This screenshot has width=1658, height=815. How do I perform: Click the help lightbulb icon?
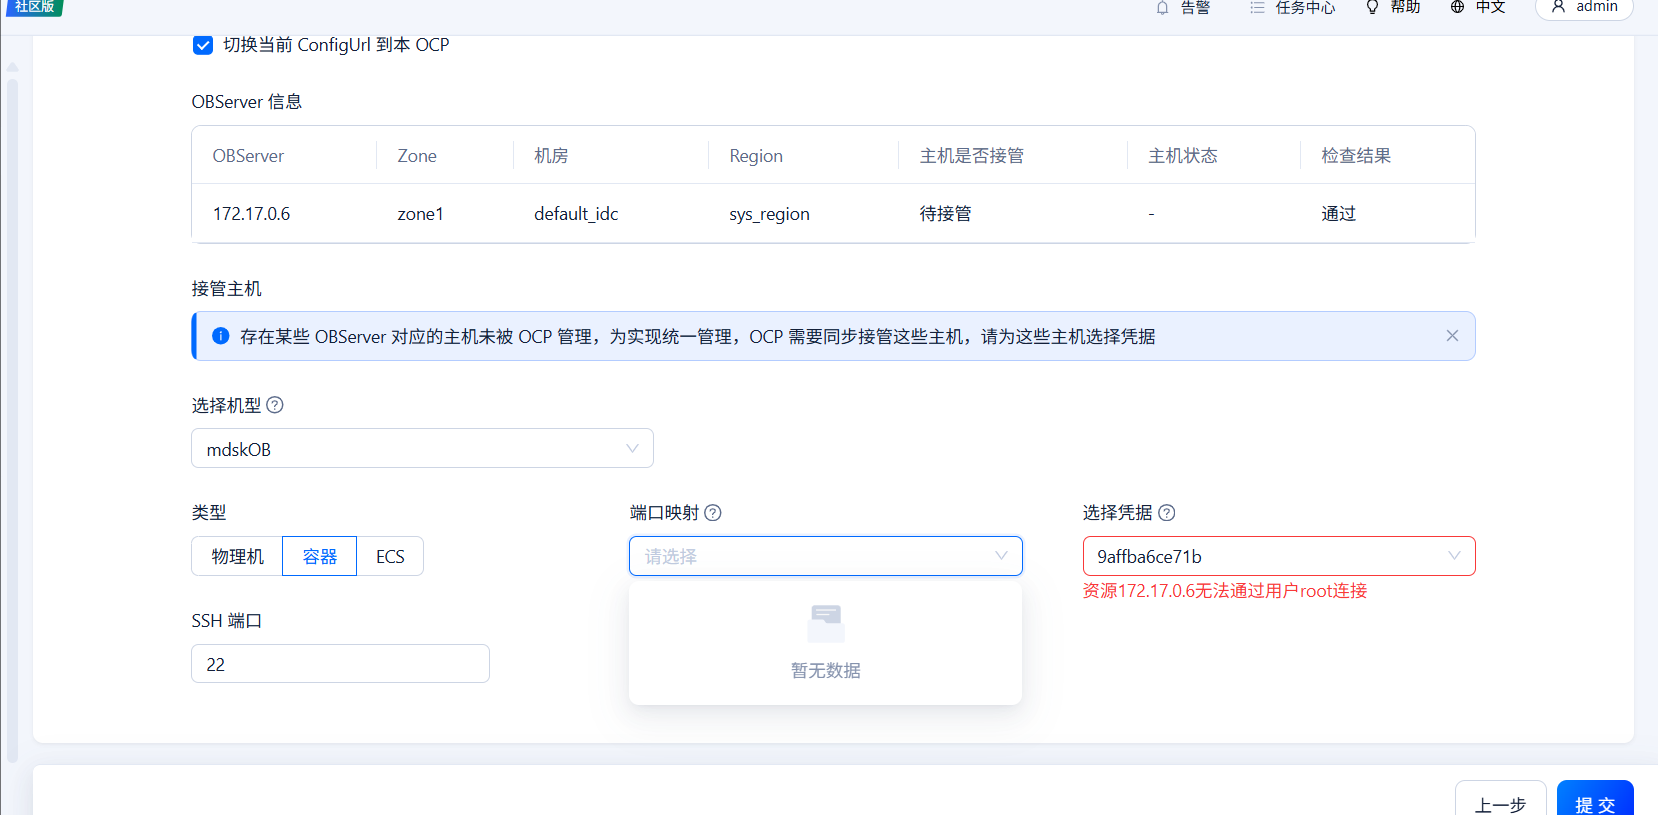pyautogui.click(x=1372, y=7)
